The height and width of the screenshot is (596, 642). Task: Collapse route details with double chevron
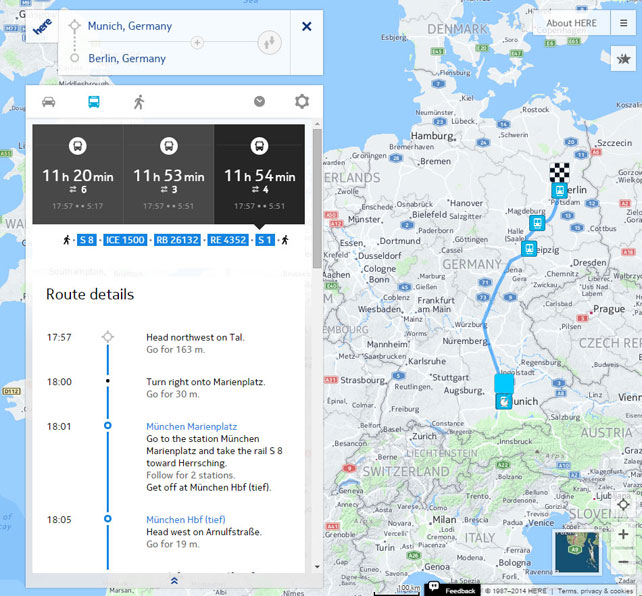174,580
